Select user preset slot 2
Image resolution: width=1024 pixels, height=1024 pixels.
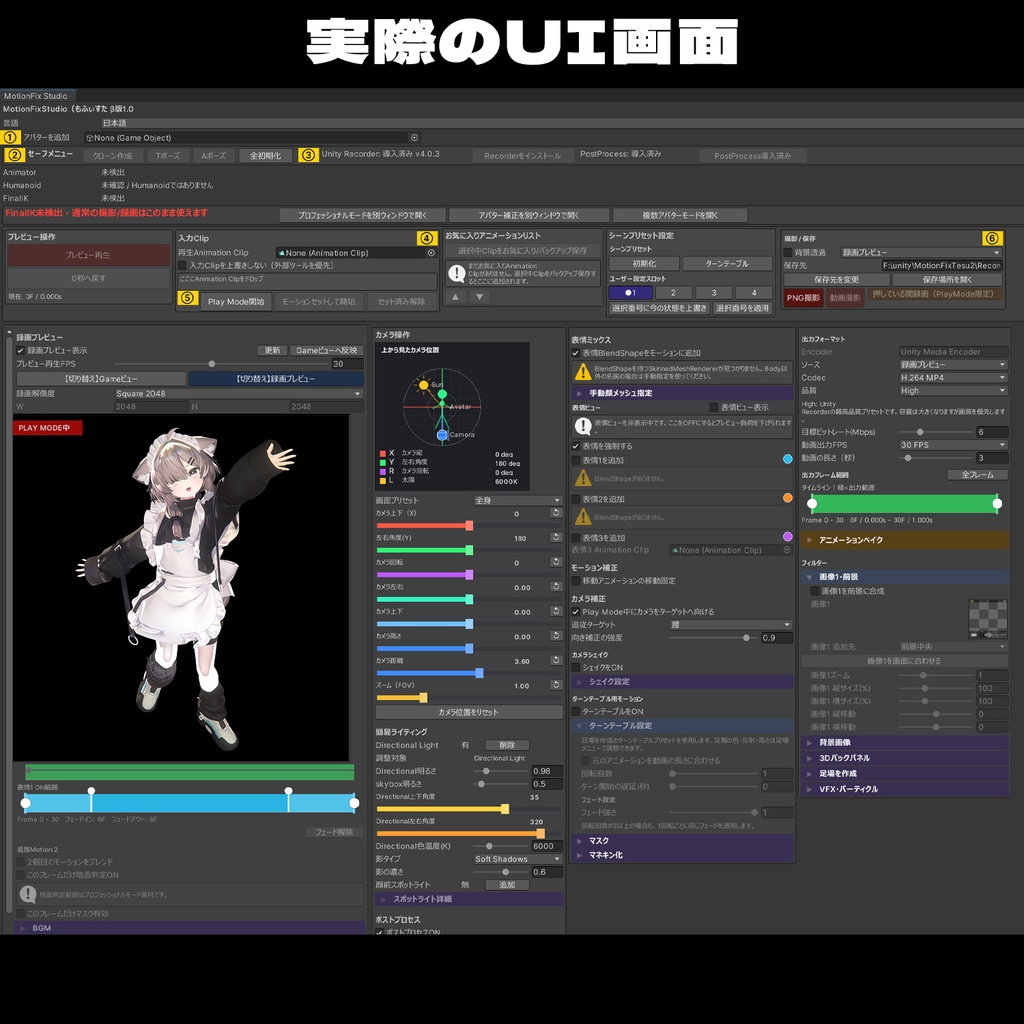673,293
